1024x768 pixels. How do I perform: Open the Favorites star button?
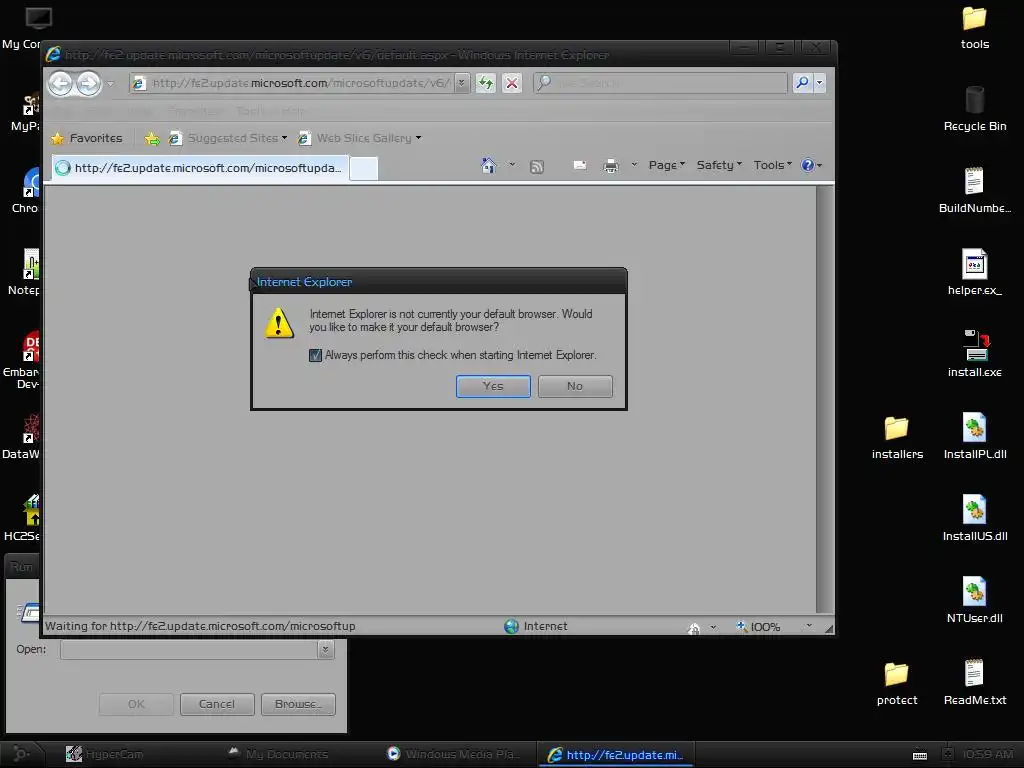pos(87,138)
